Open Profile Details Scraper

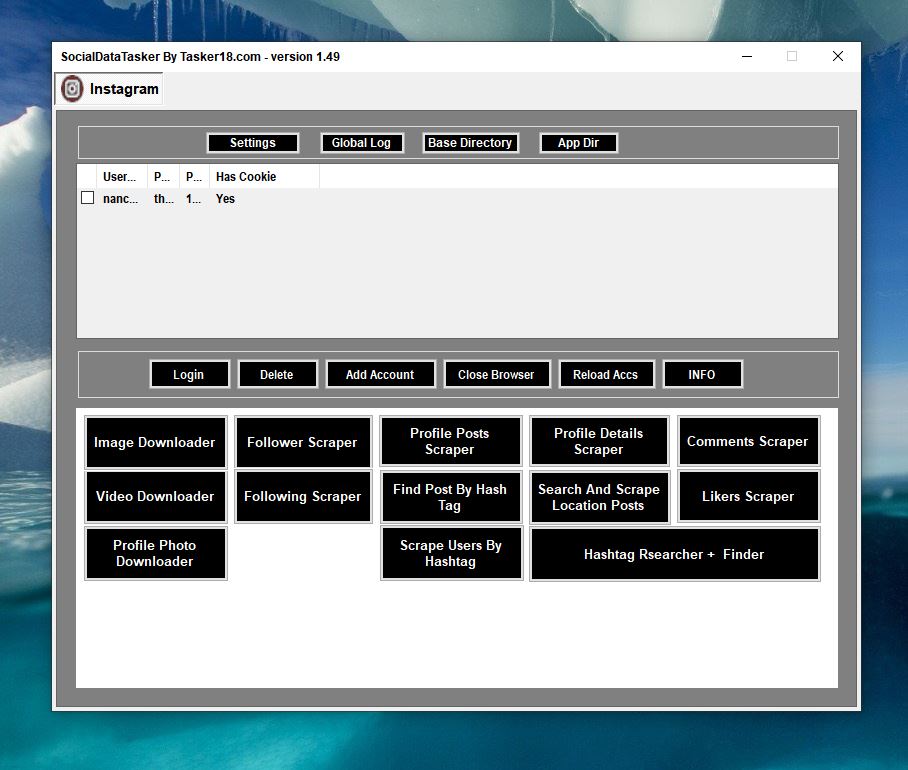point(599,441)
